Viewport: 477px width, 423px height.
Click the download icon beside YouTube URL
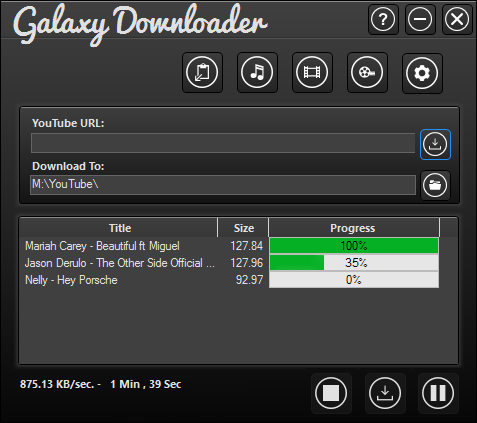pos(435,144)
